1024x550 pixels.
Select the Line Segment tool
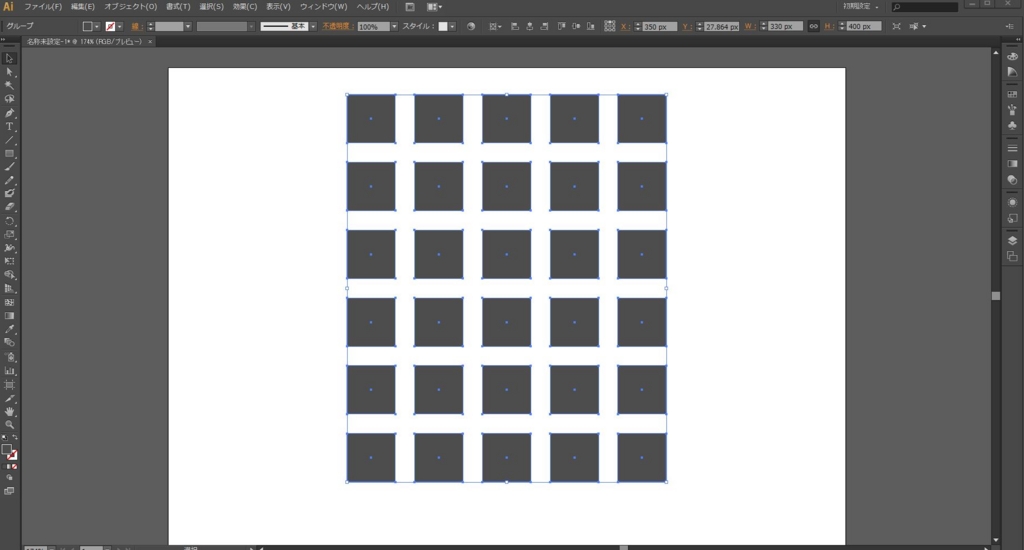(x=9, y=140)
